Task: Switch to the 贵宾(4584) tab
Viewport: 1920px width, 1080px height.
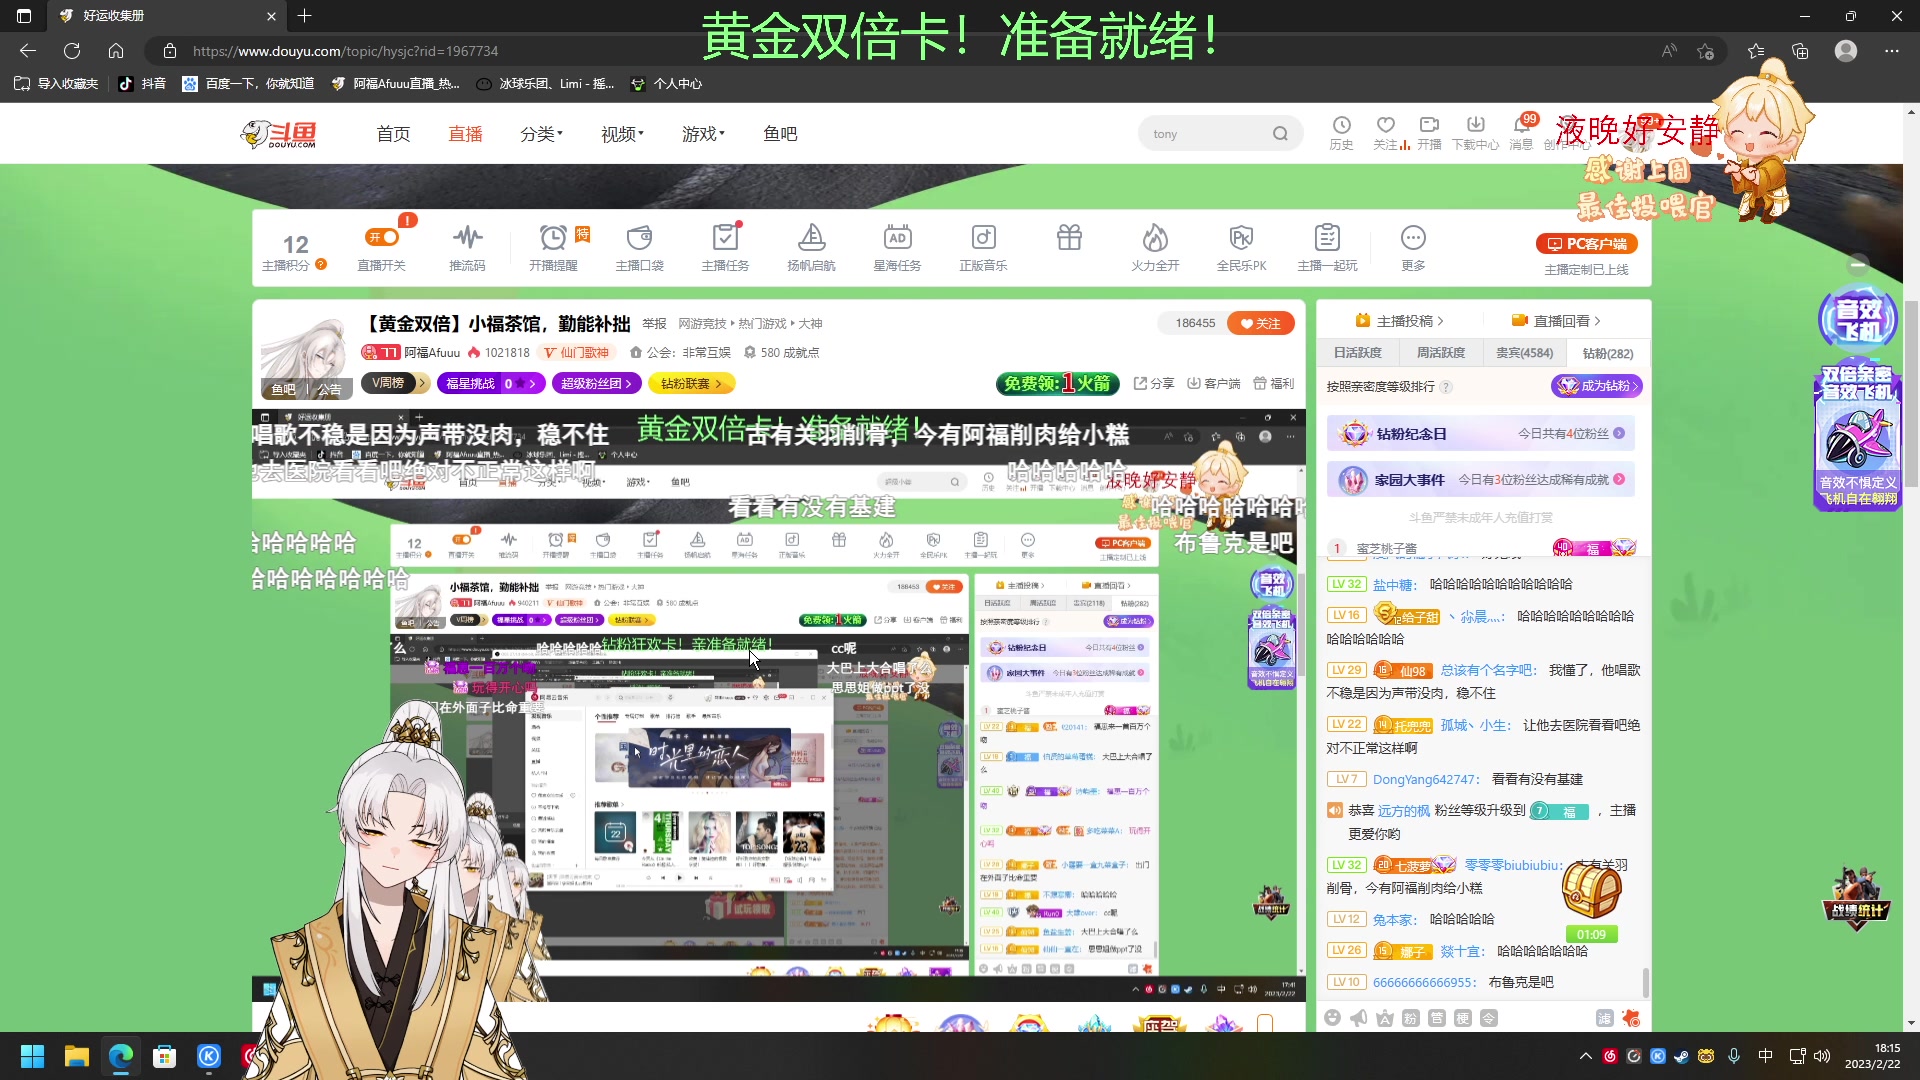Action: pos(1524,353)
